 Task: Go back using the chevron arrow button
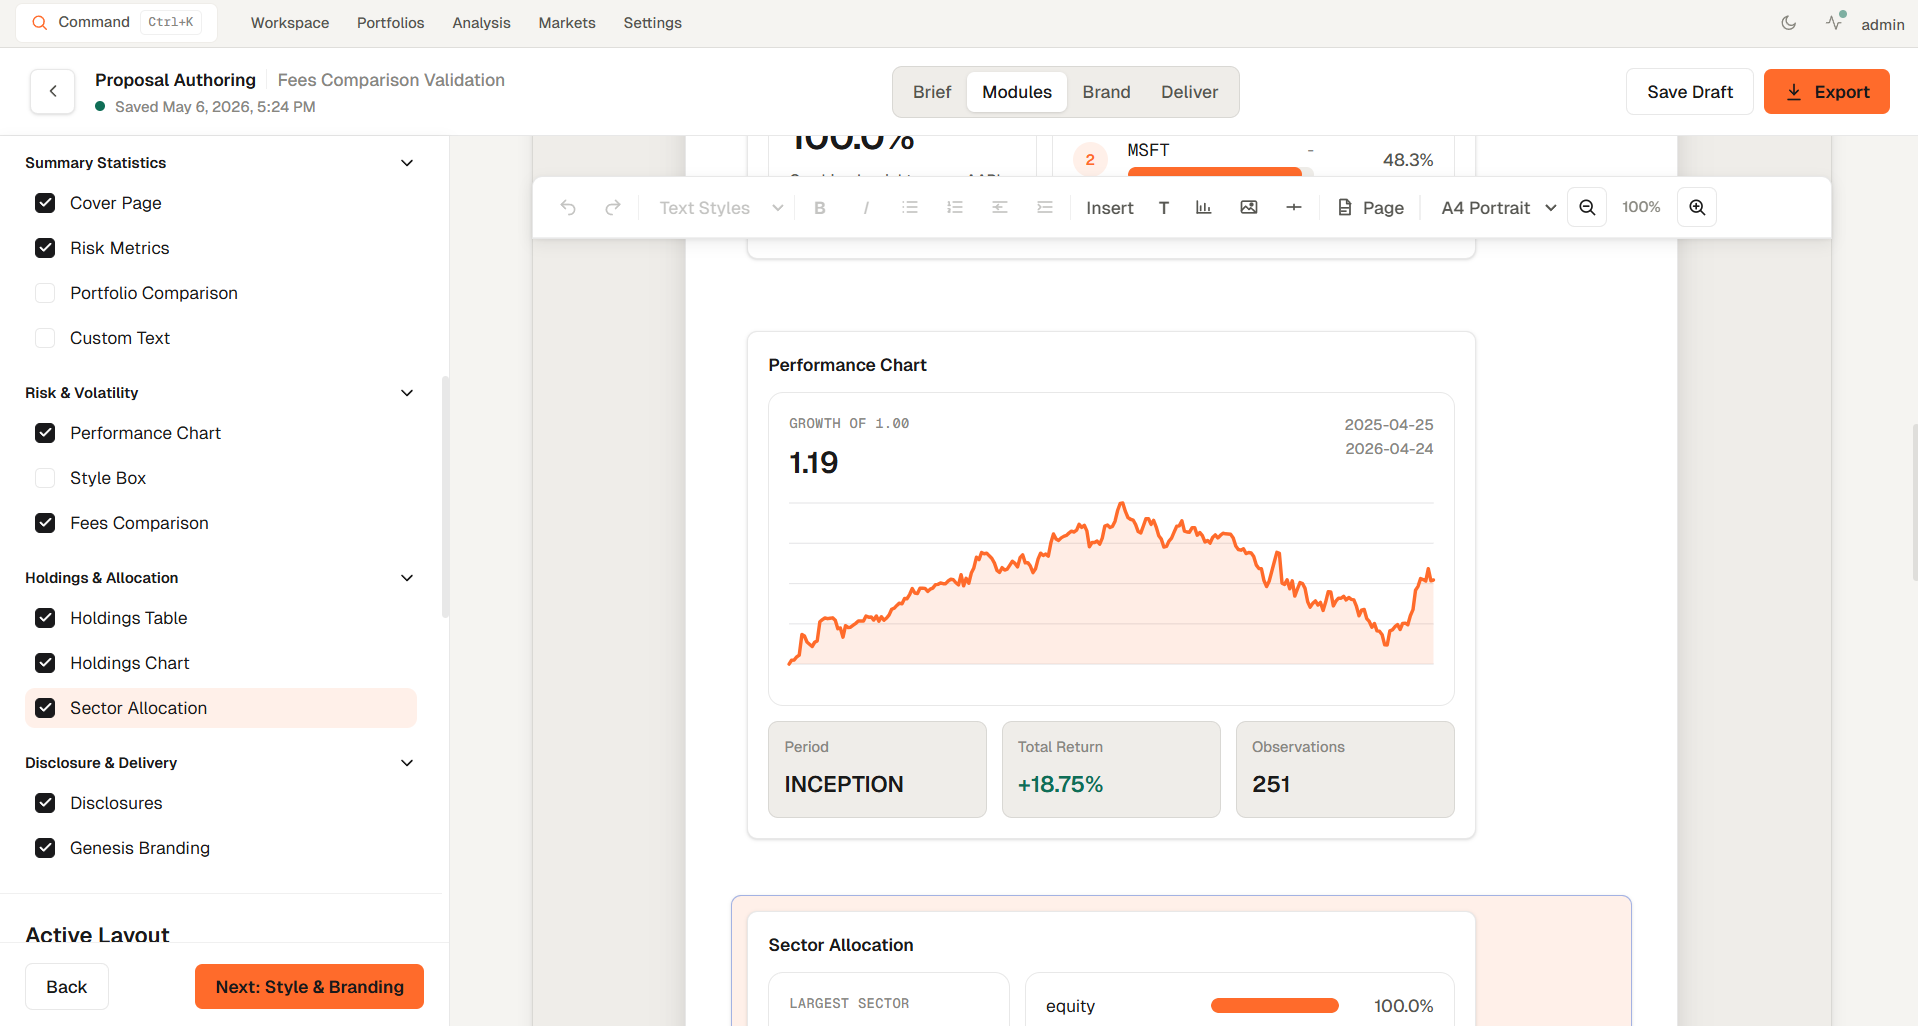coord(53,91)
